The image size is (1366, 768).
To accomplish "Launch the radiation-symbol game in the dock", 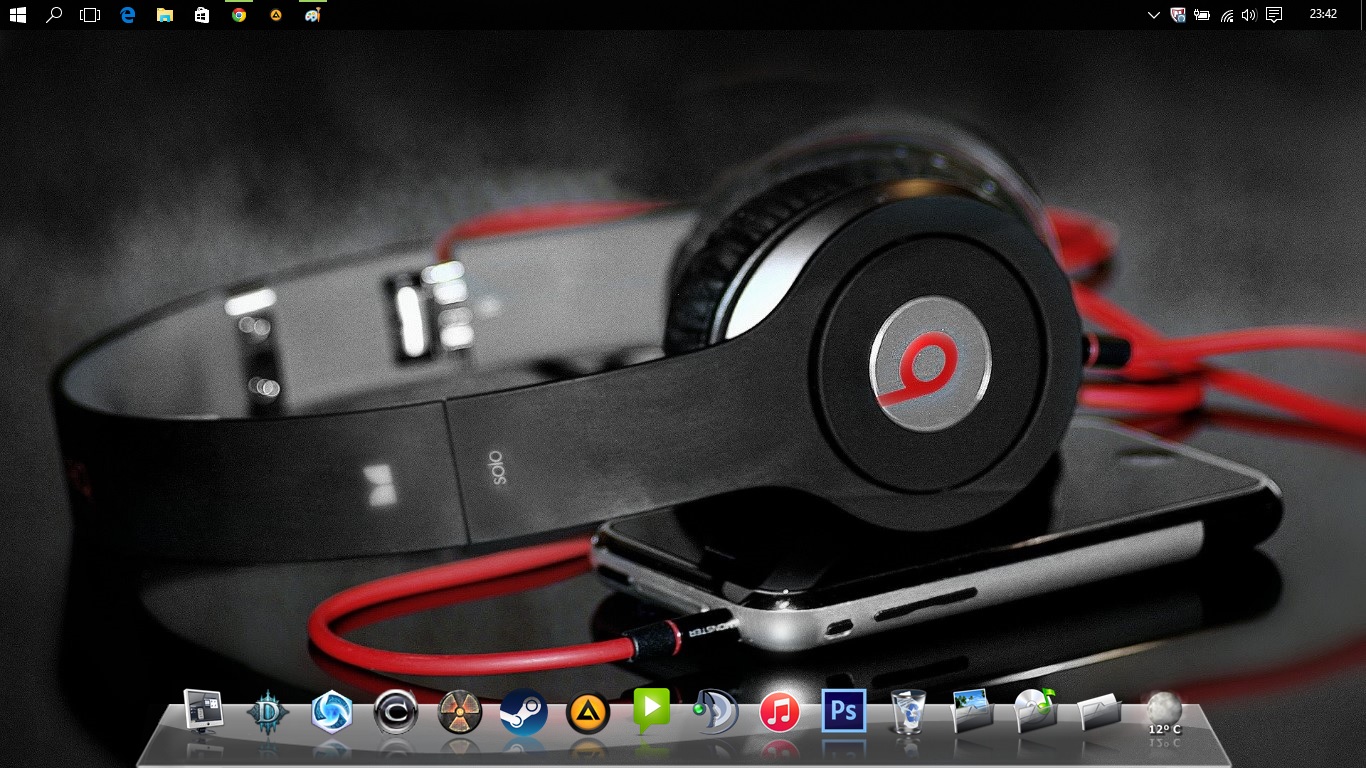I will (460, 713).
